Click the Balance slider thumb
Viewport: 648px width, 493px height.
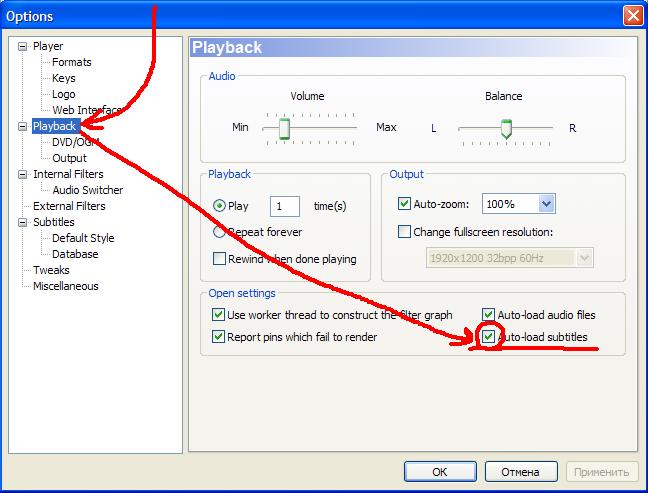click(506, 129)
